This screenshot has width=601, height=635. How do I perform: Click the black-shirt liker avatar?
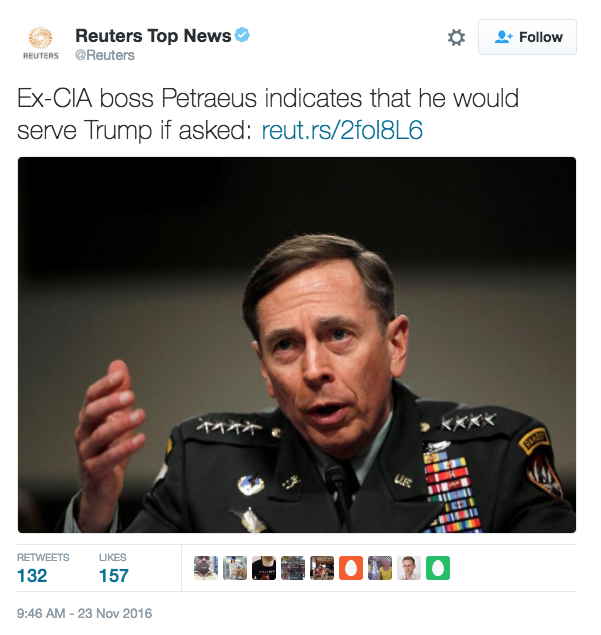[264, 568]
